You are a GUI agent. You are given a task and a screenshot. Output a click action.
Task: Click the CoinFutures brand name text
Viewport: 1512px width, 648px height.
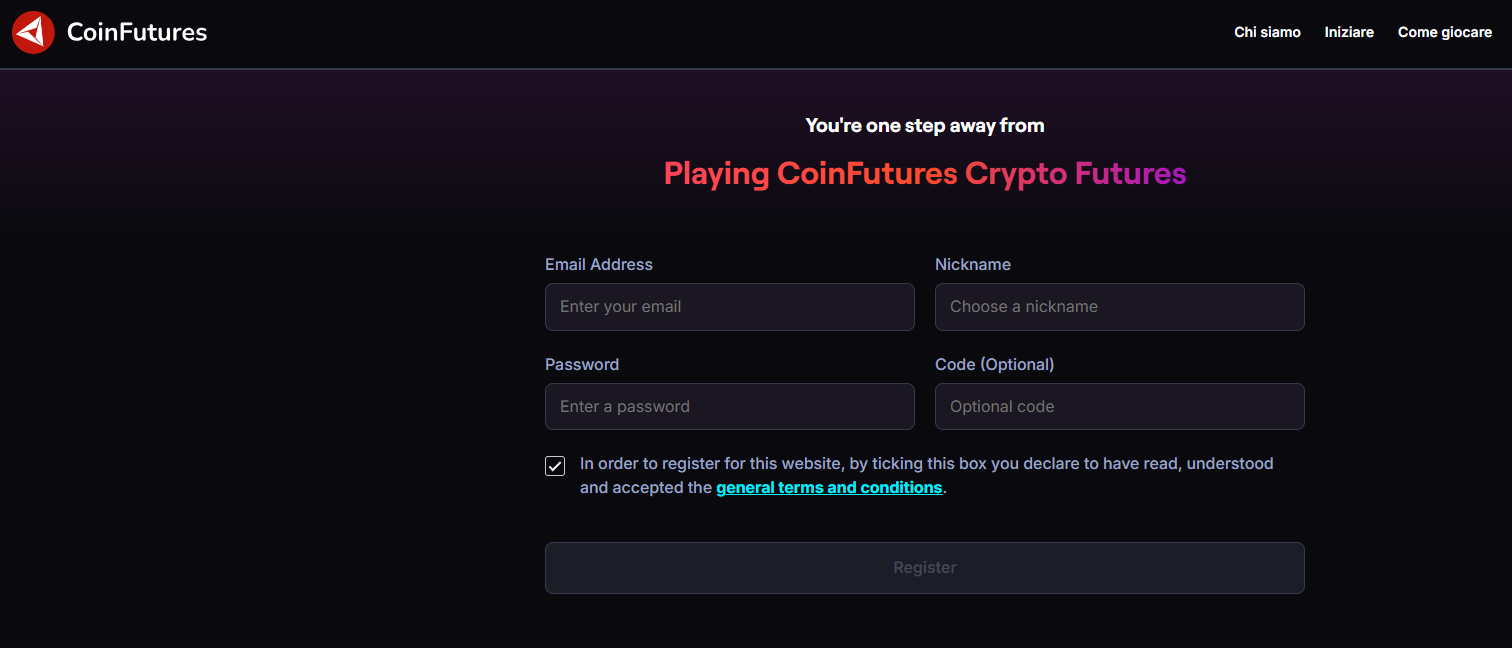[137, 33]
